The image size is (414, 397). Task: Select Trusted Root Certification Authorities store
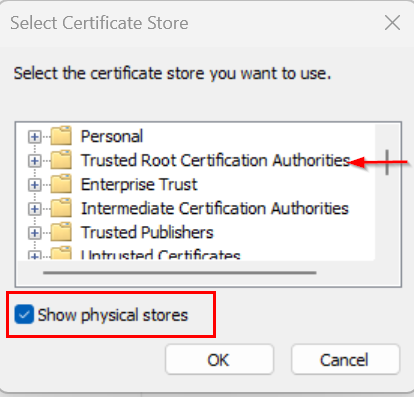point(215,160)
